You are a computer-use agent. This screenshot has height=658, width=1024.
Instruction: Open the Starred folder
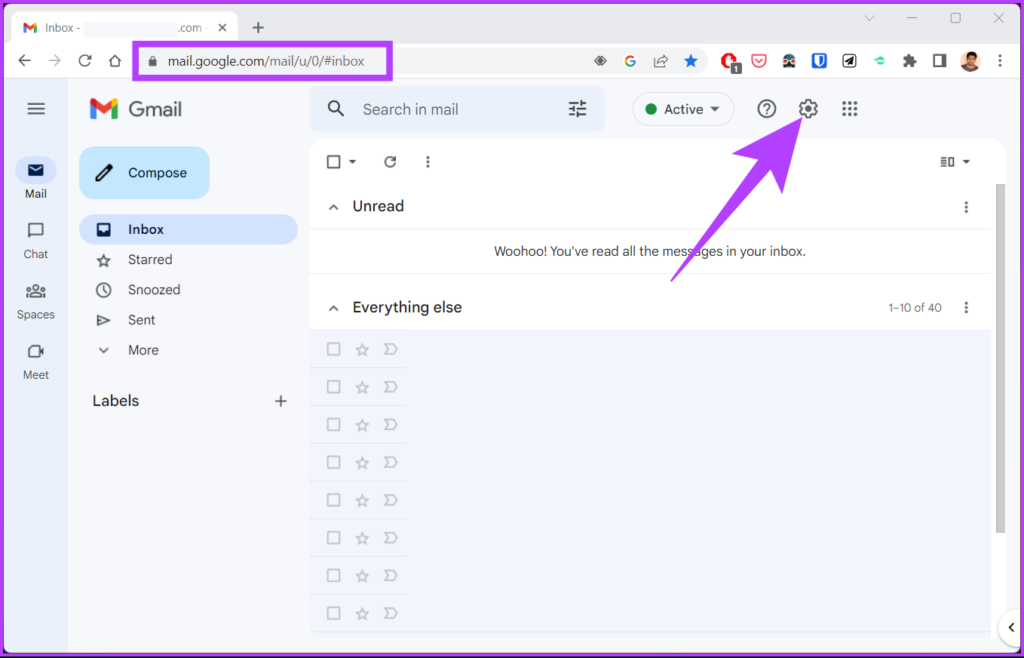[x=188, y=260]
